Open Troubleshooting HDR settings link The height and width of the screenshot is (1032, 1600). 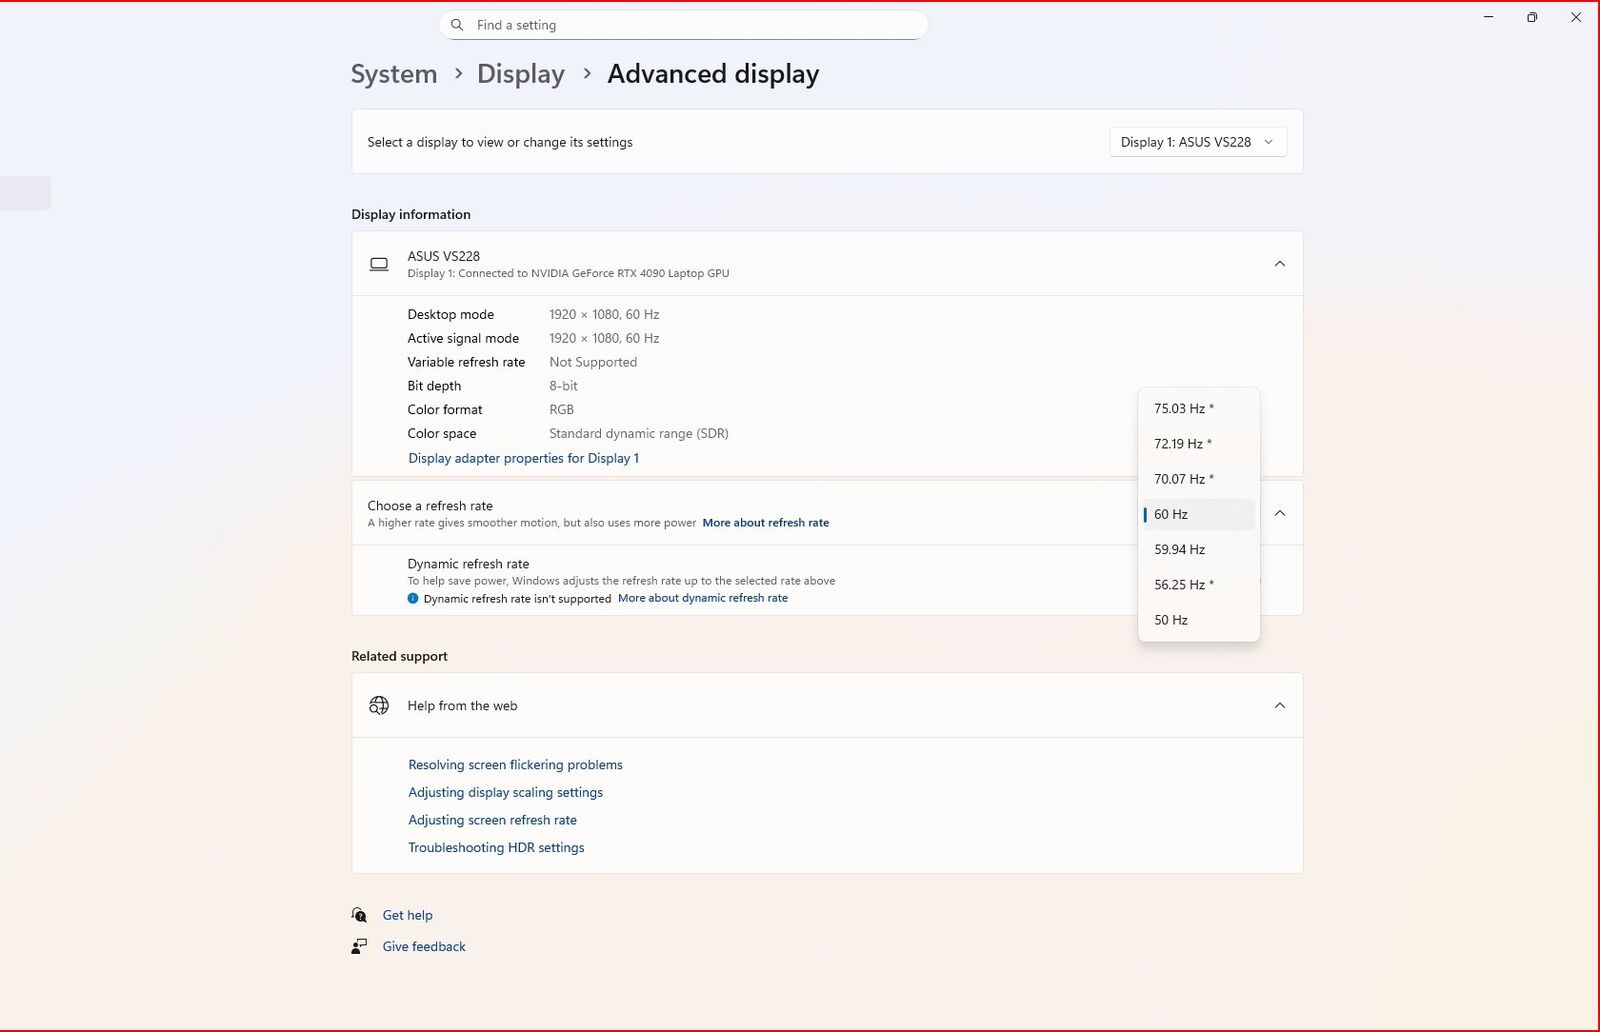tap(496, 848)
